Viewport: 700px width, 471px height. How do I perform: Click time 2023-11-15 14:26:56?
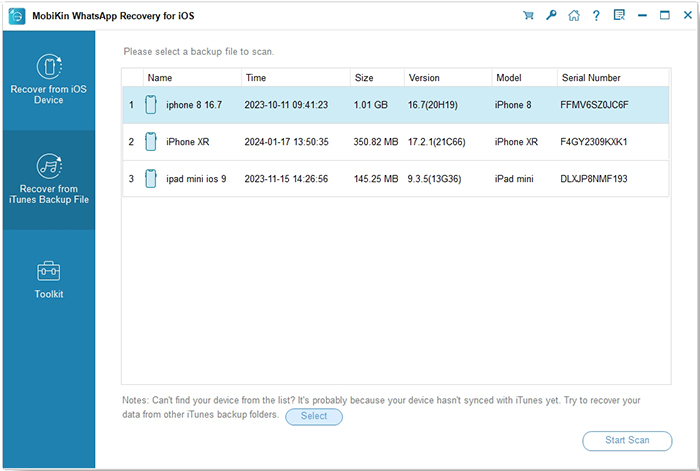tap(286, 179)
